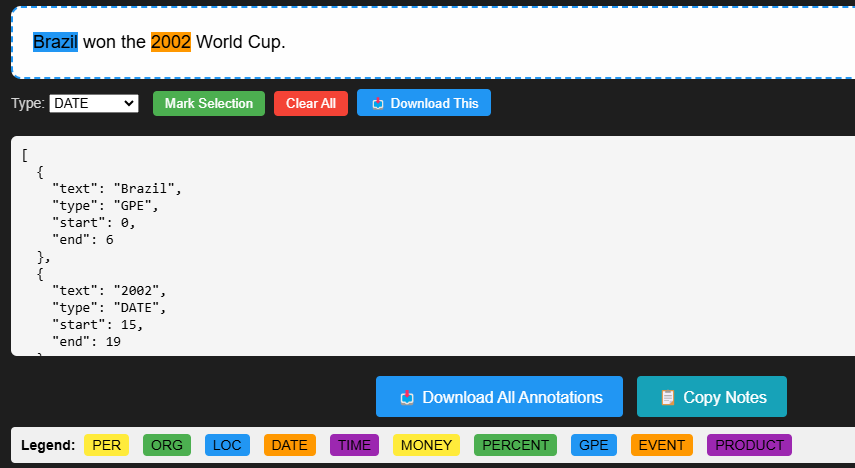Select the orange DATE legend tag

point(290,445)
